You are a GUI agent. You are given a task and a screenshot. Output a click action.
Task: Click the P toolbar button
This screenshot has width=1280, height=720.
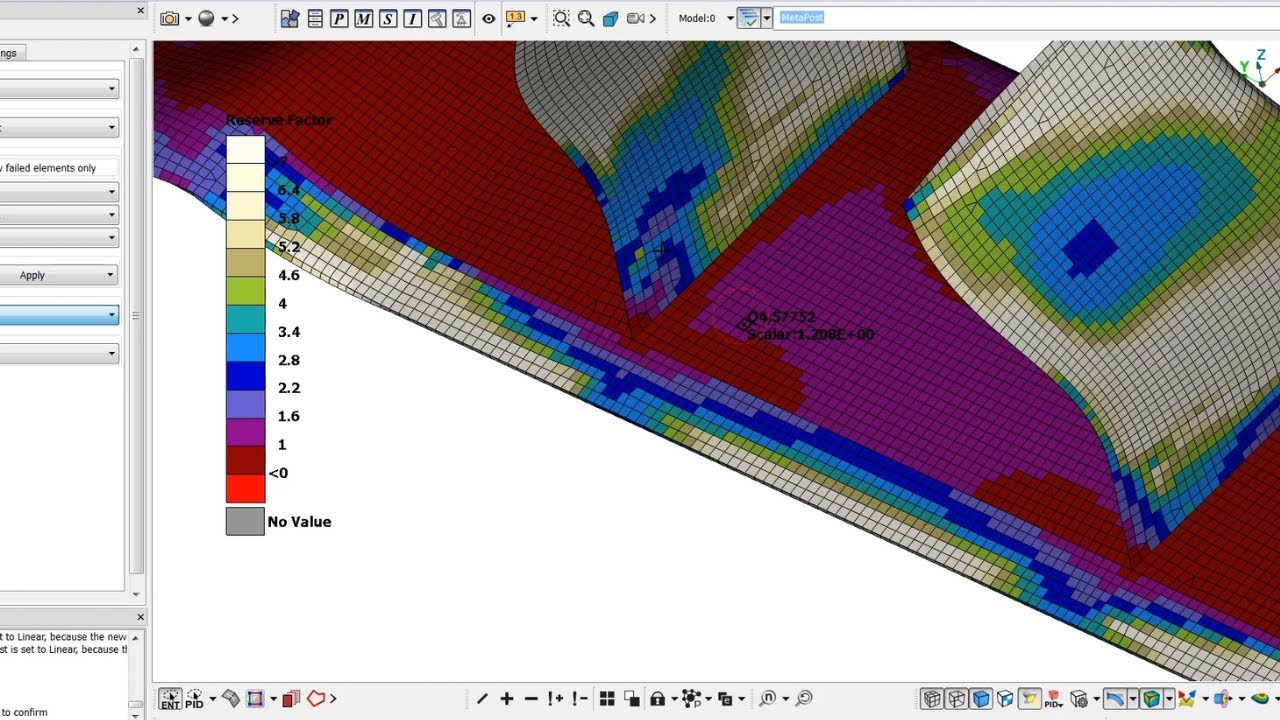pyautogui.click(x=339, y=18)
